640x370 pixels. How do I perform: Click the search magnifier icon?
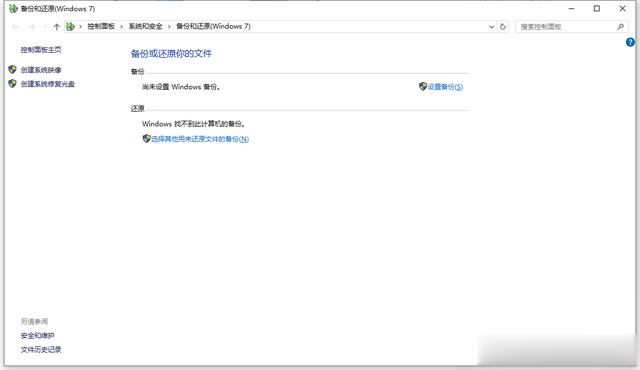coord(620,27)
